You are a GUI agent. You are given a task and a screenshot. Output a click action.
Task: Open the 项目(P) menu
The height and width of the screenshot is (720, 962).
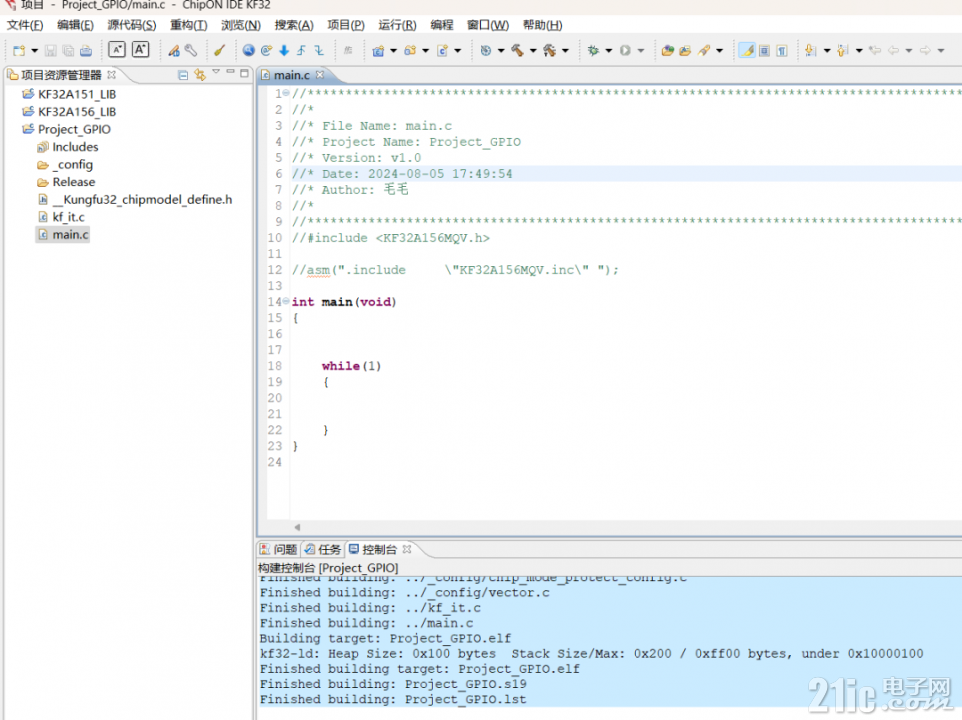pyautogui.click(x=346, y=25)
